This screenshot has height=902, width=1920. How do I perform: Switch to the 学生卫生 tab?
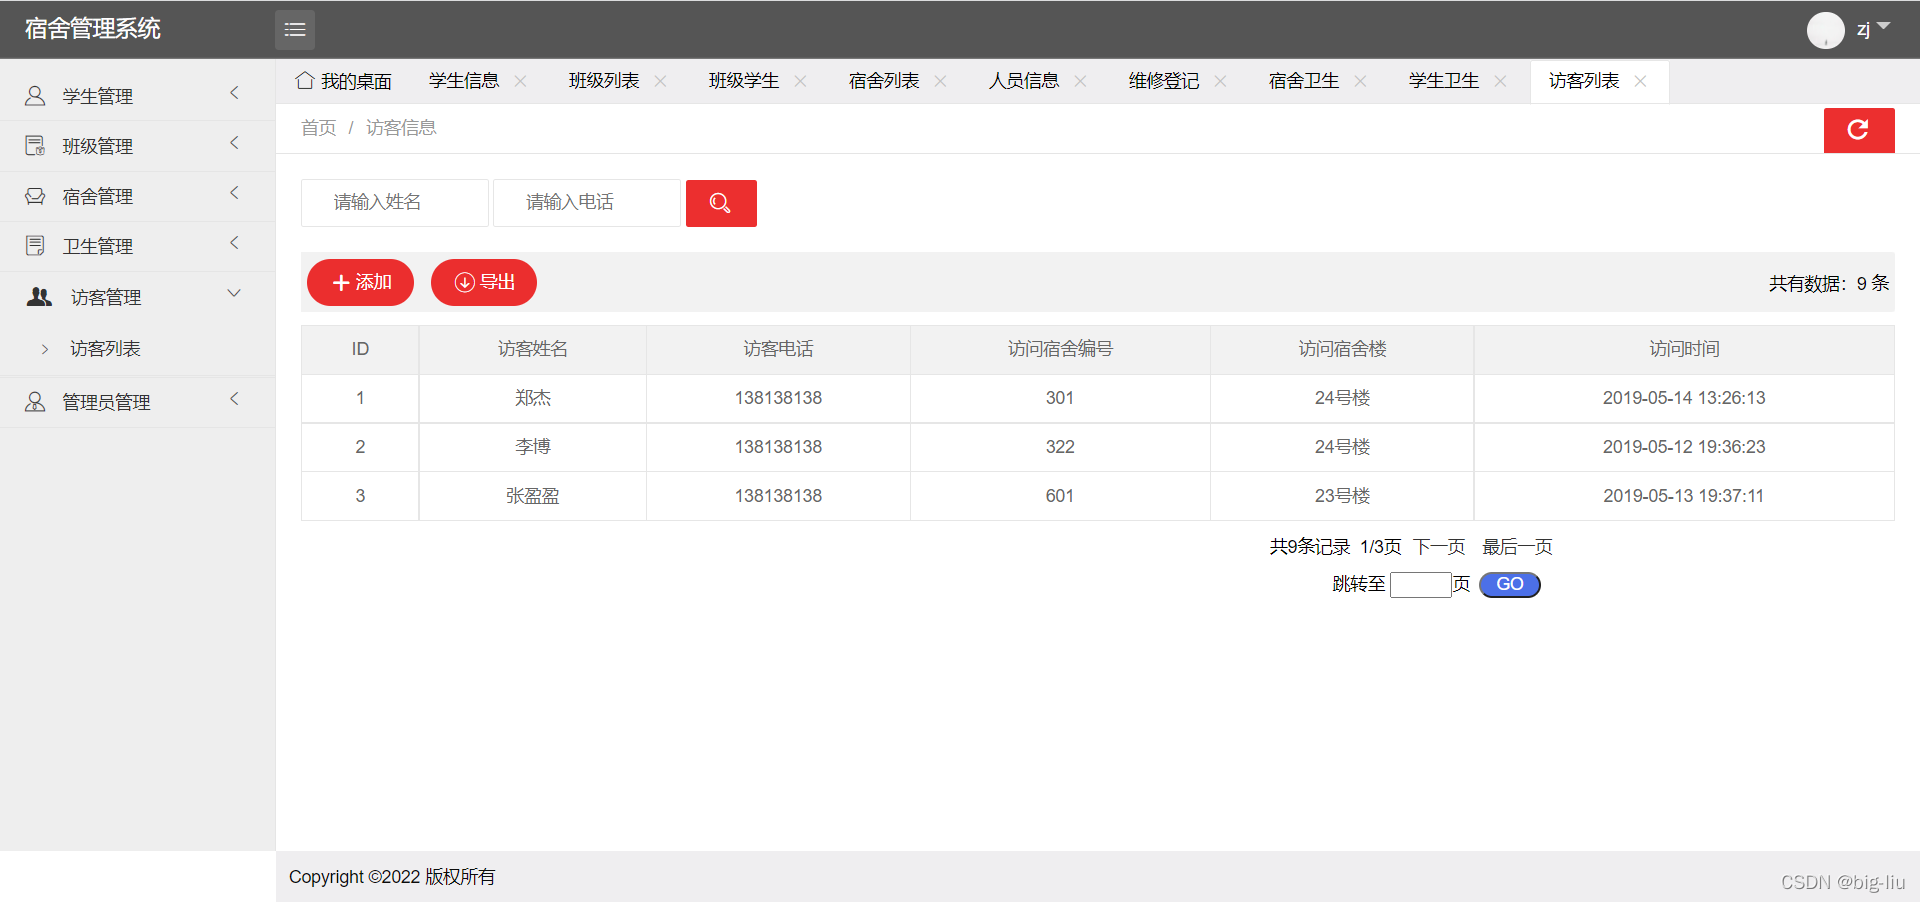coord(1444,81)
